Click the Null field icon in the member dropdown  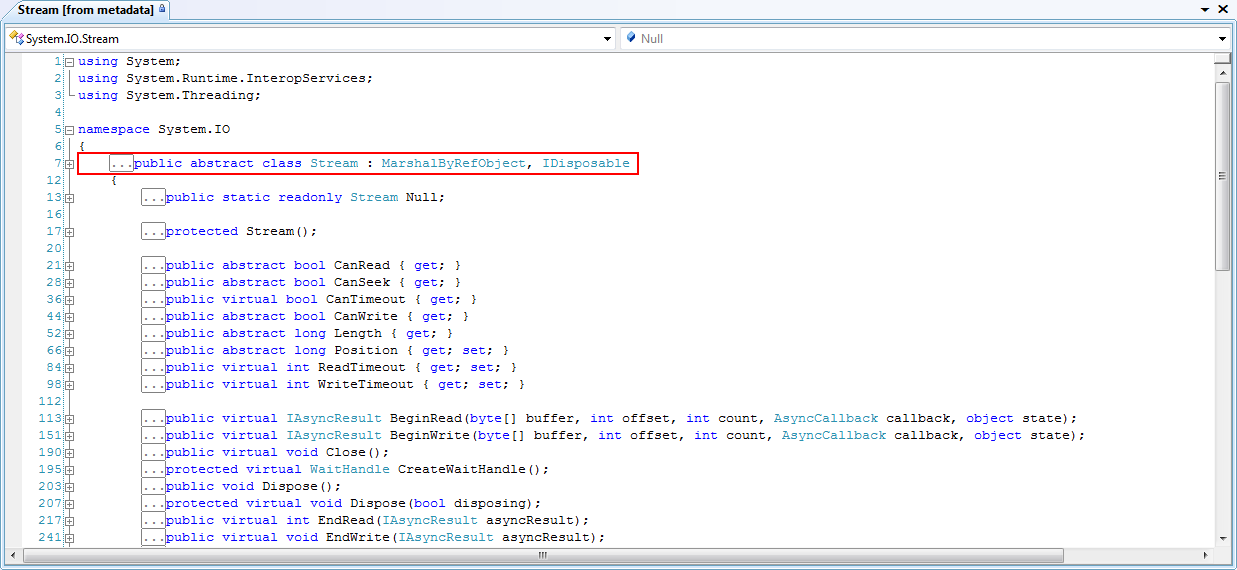pos(630,39)
